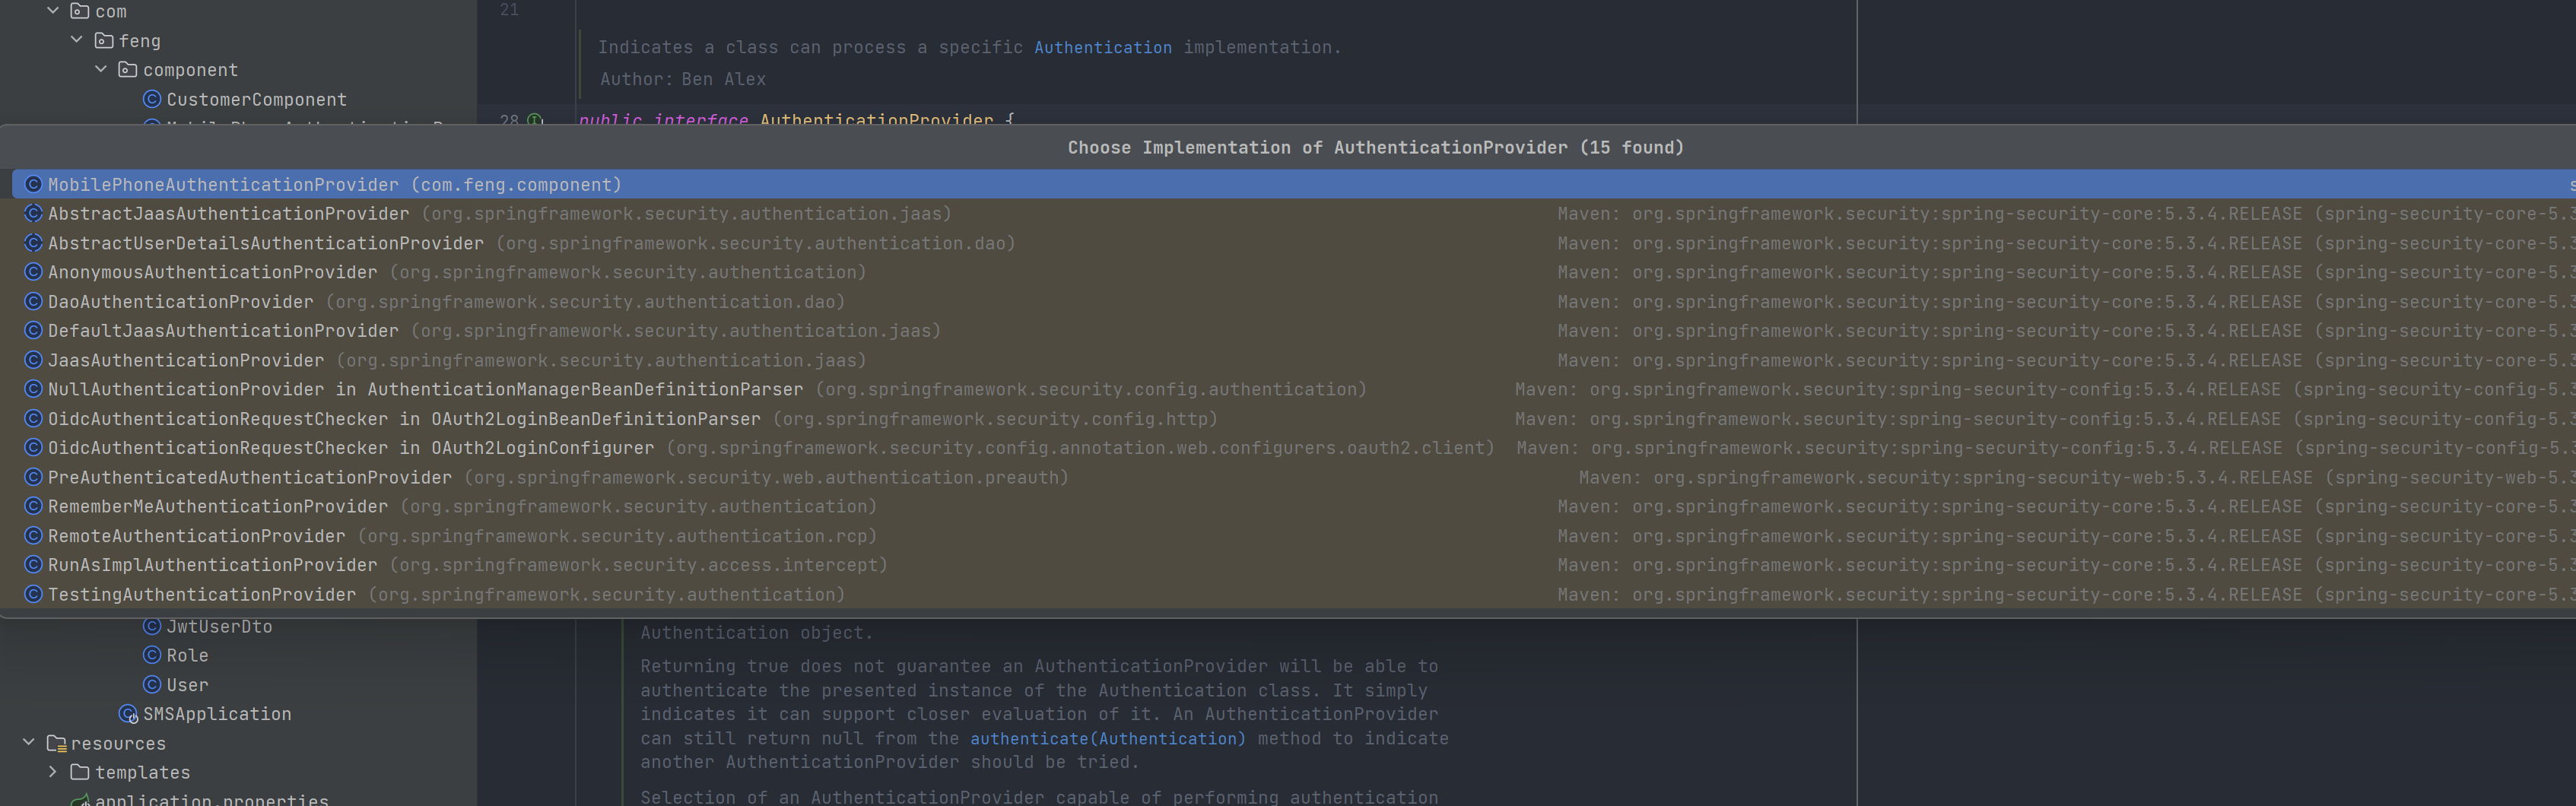Select TestingAuthenticationProvider entry
The width and height of the screenshot is (2576, 806).
pyautogui.click(x=1294, y=594)
